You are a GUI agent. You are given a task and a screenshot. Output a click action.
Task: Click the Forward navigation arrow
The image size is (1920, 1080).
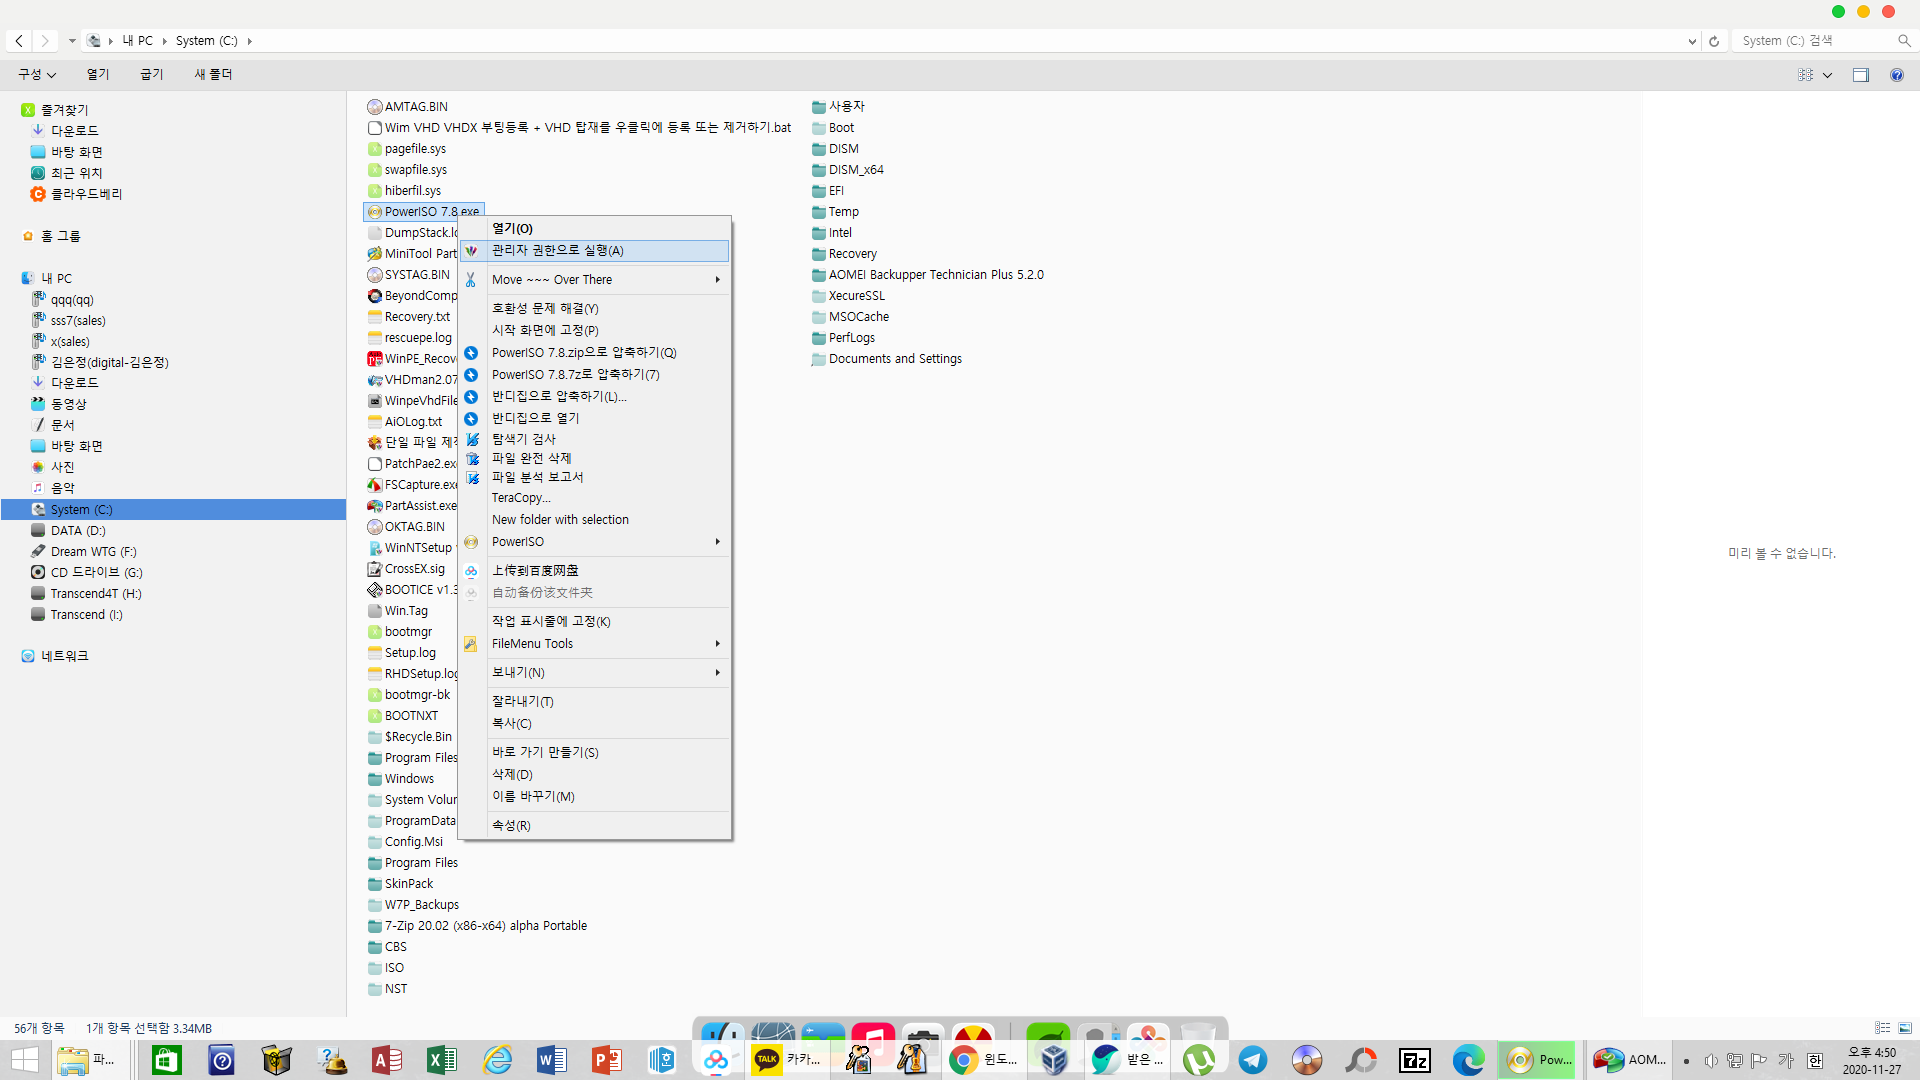pyautogui.click(x=44, y=41)
